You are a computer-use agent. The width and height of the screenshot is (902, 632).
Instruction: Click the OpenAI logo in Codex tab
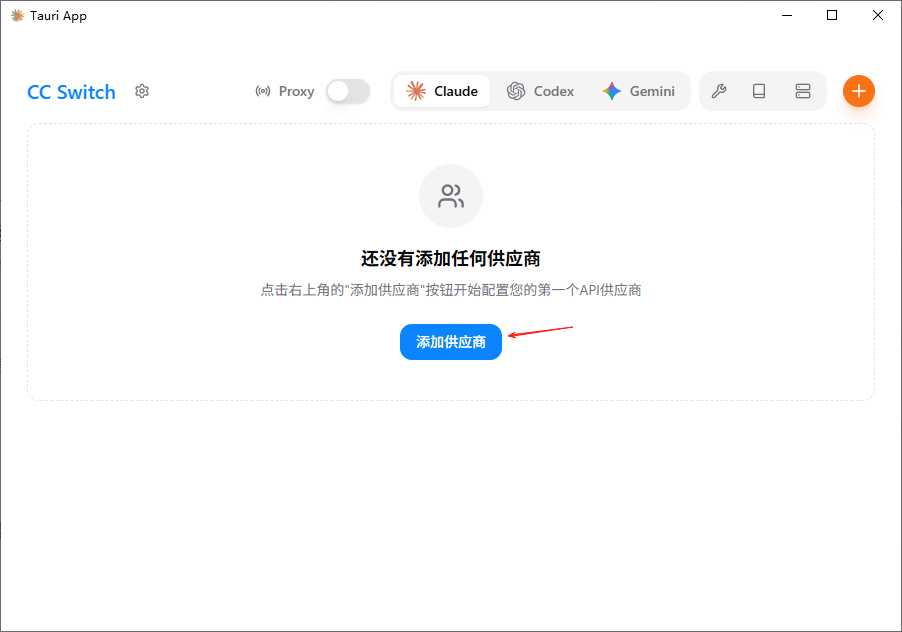click(x=516, y=91)
